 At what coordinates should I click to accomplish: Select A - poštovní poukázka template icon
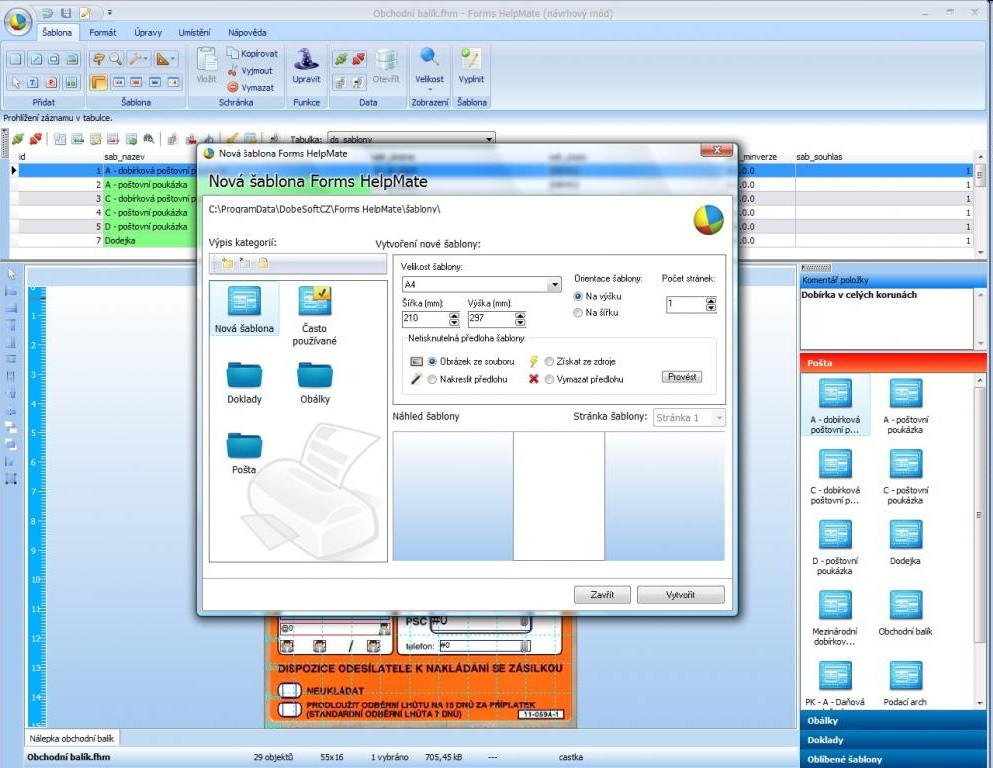pos(905,393)
